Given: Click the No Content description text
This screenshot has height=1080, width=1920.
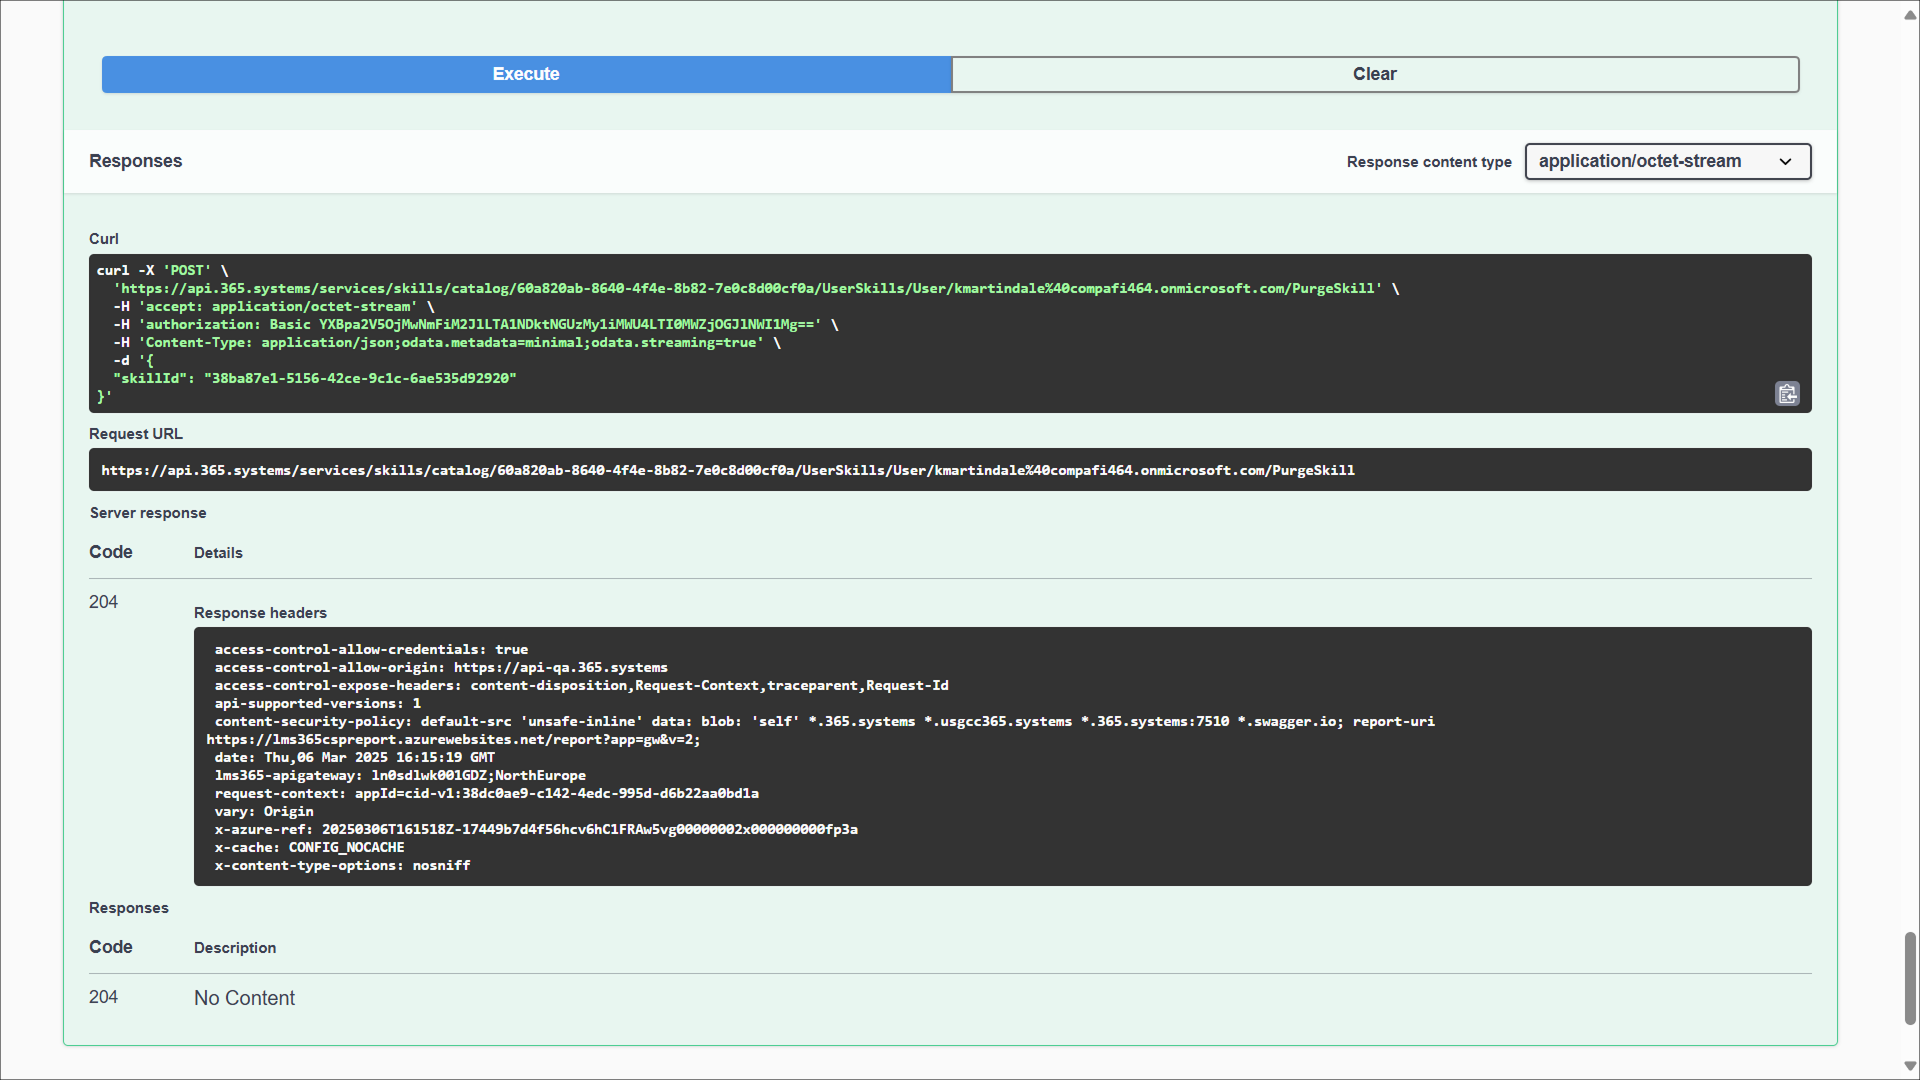Looking at the screenshot, I should coord(244,998).
